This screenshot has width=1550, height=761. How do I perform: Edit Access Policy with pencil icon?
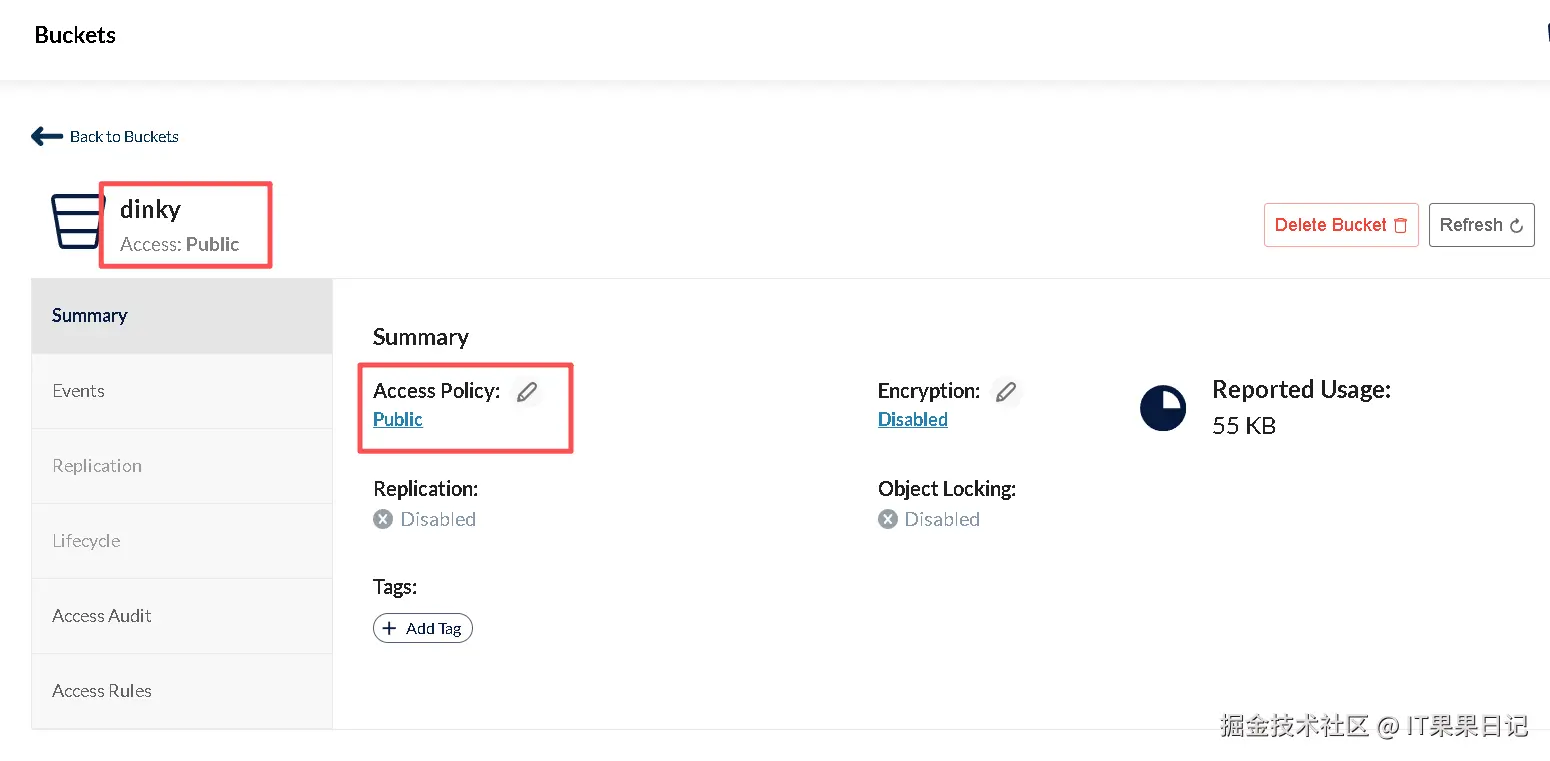pos(527,392)
